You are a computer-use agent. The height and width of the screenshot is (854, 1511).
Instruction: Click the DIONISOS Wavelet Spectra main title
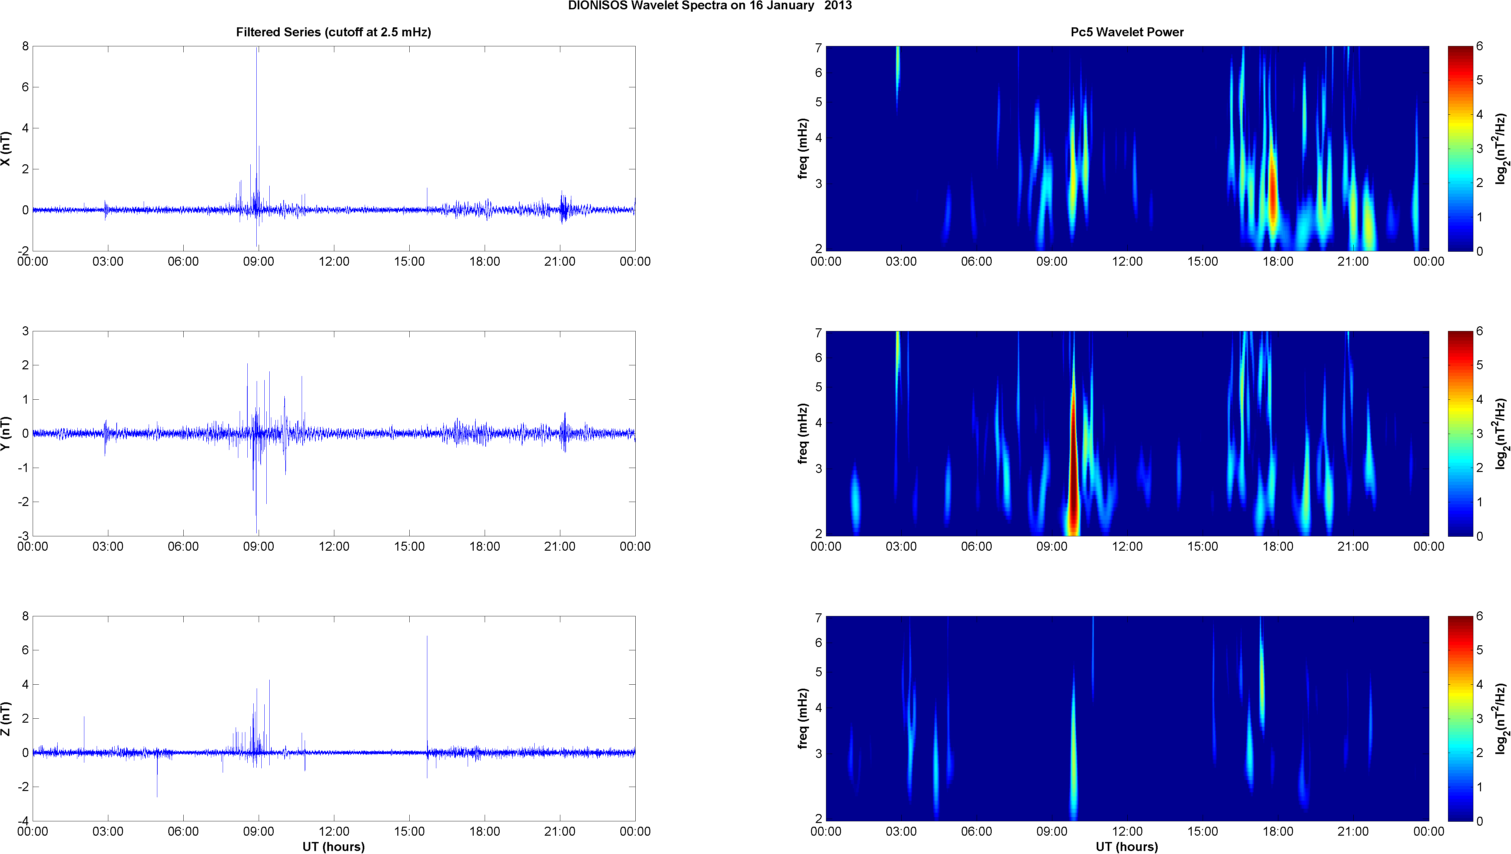[710, 6]
